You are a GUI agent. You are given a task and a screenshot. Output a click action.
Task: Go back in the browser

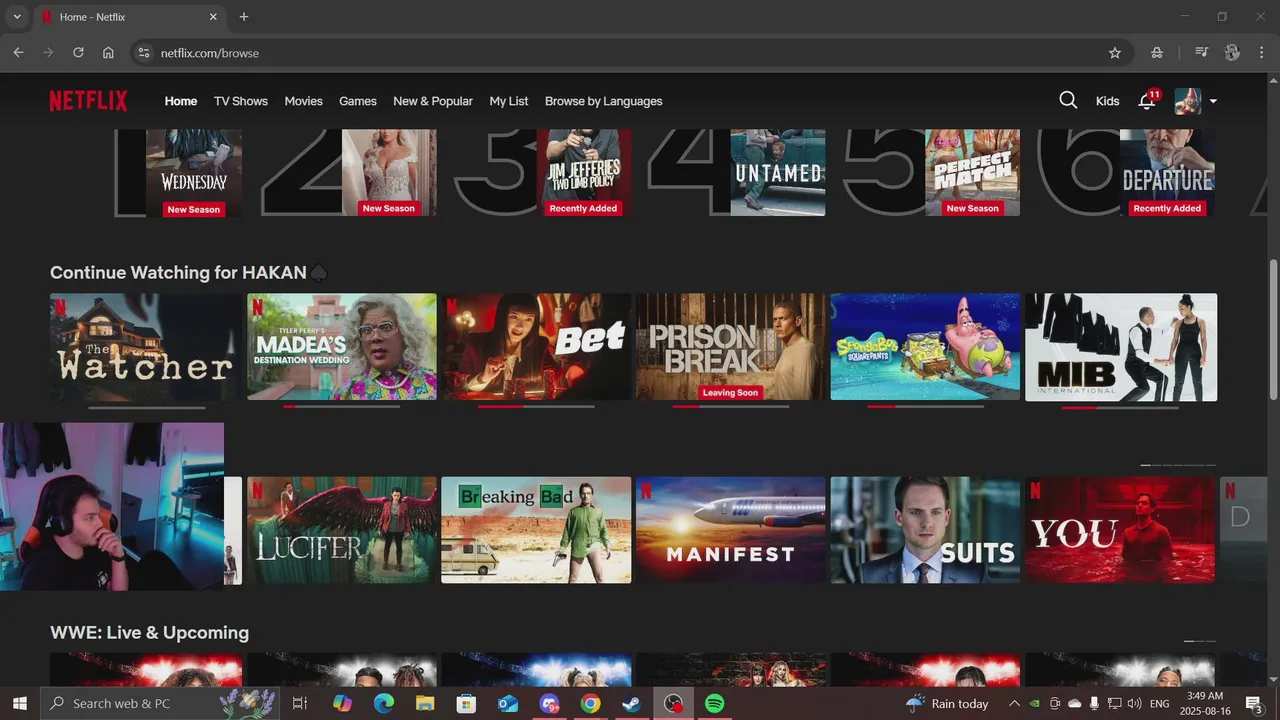point(18,52)
